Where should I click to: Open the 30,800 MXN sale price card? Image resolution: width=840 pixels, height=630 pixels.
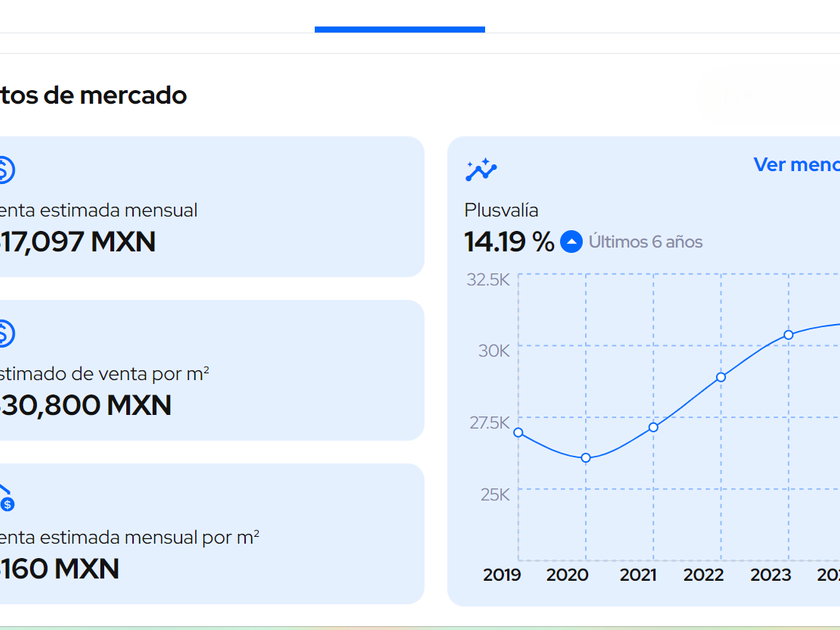coord(212,370)
